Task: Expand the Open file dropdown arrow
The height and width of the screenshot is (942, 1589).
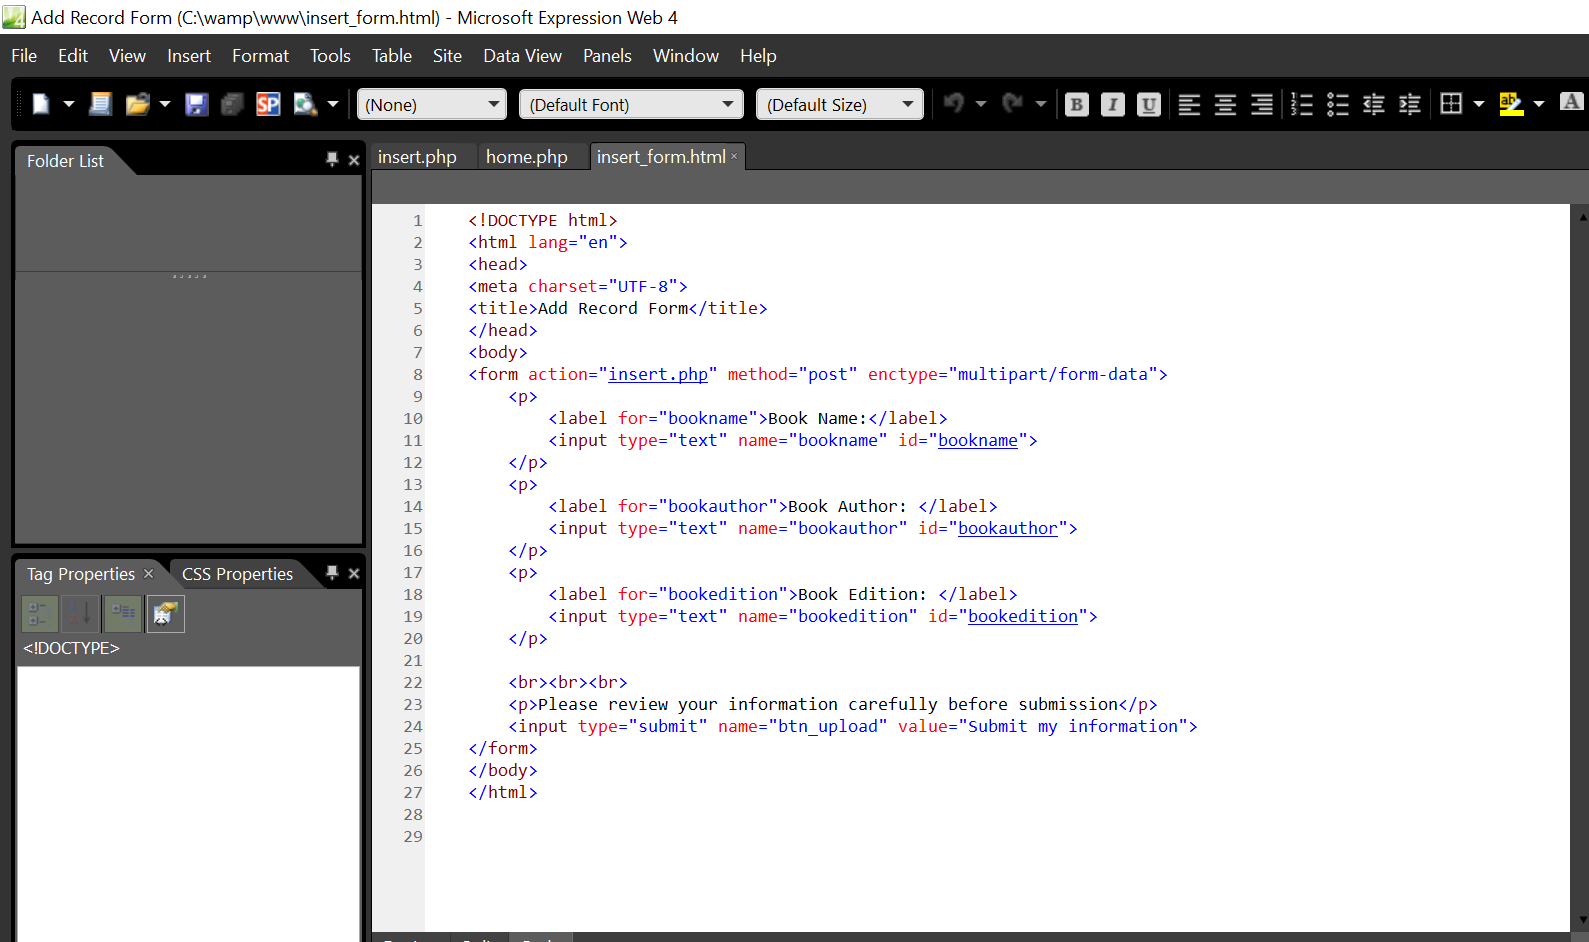Action: tap(165, 104)
